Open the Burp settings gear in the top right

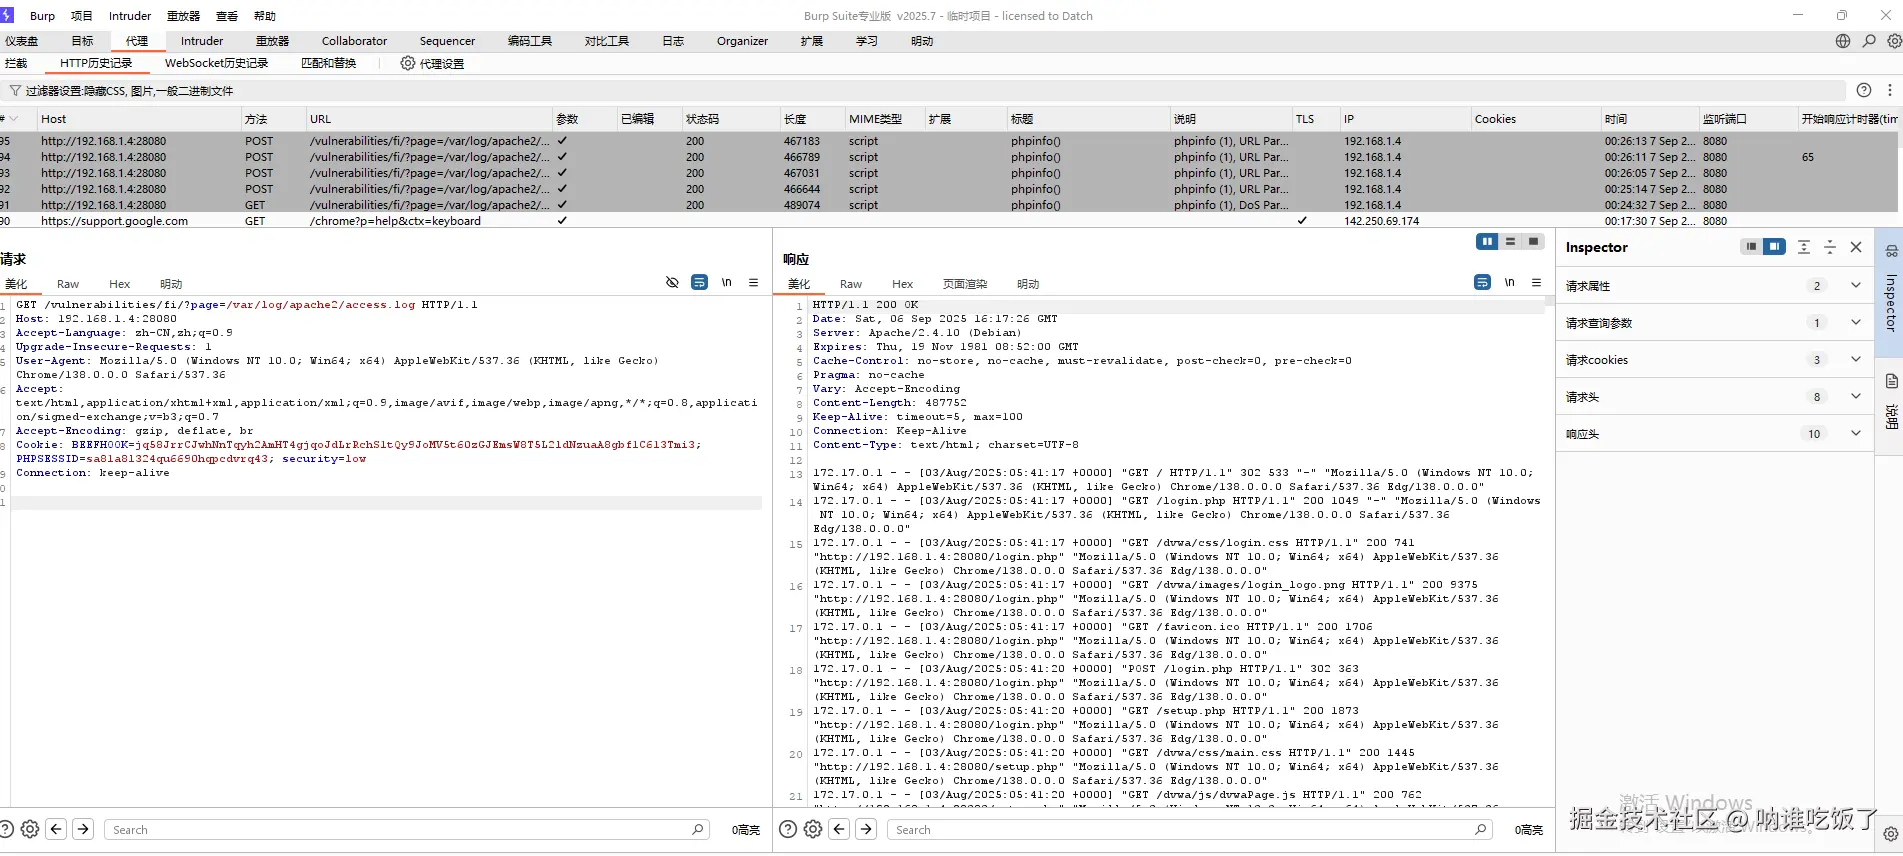coord(1894,41)
